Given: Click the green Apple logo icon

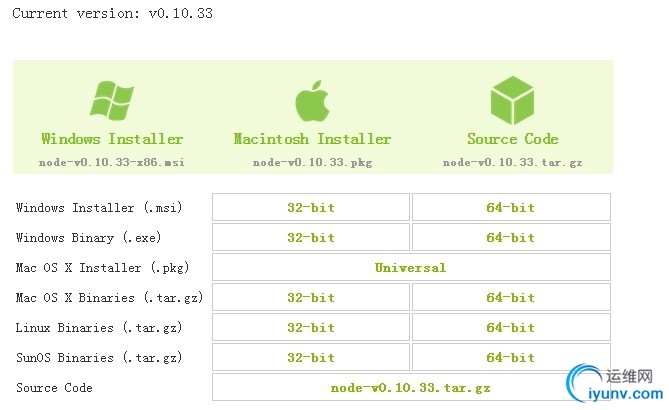Looking at the screenshot, I should pyautogui.click(x=312, y=101).
